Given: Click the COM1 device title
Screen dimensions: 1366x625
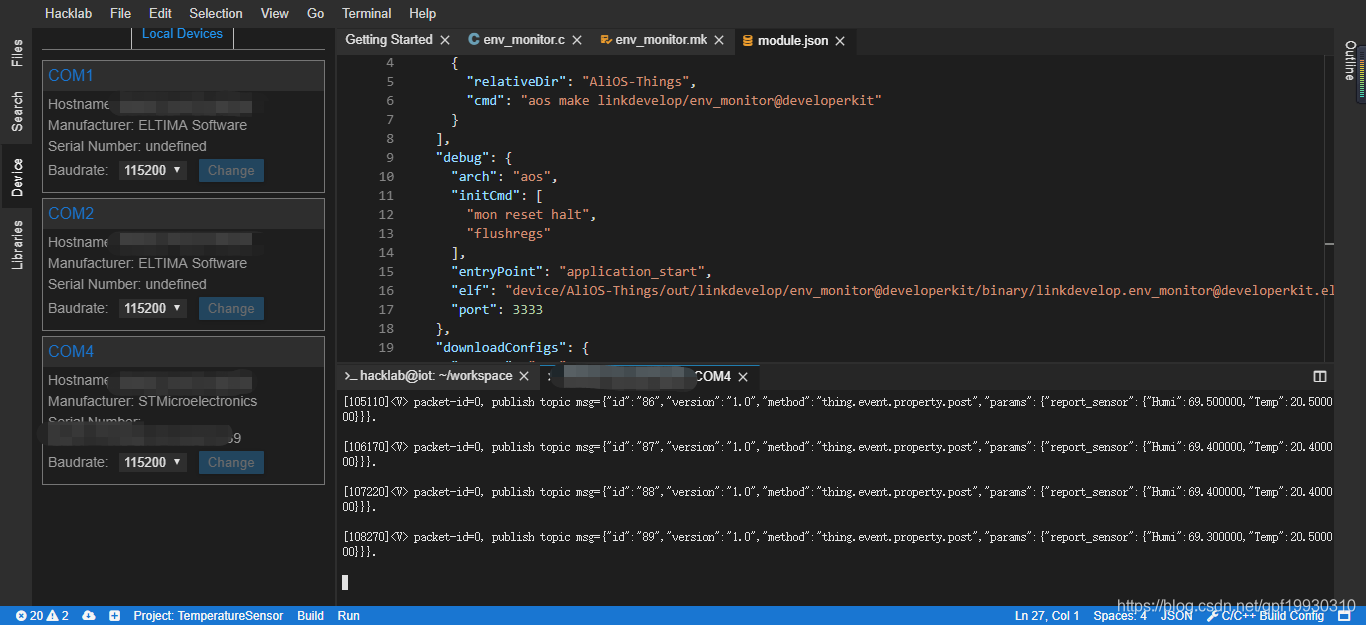Looking at the screenshot, I should click(71, 76).
